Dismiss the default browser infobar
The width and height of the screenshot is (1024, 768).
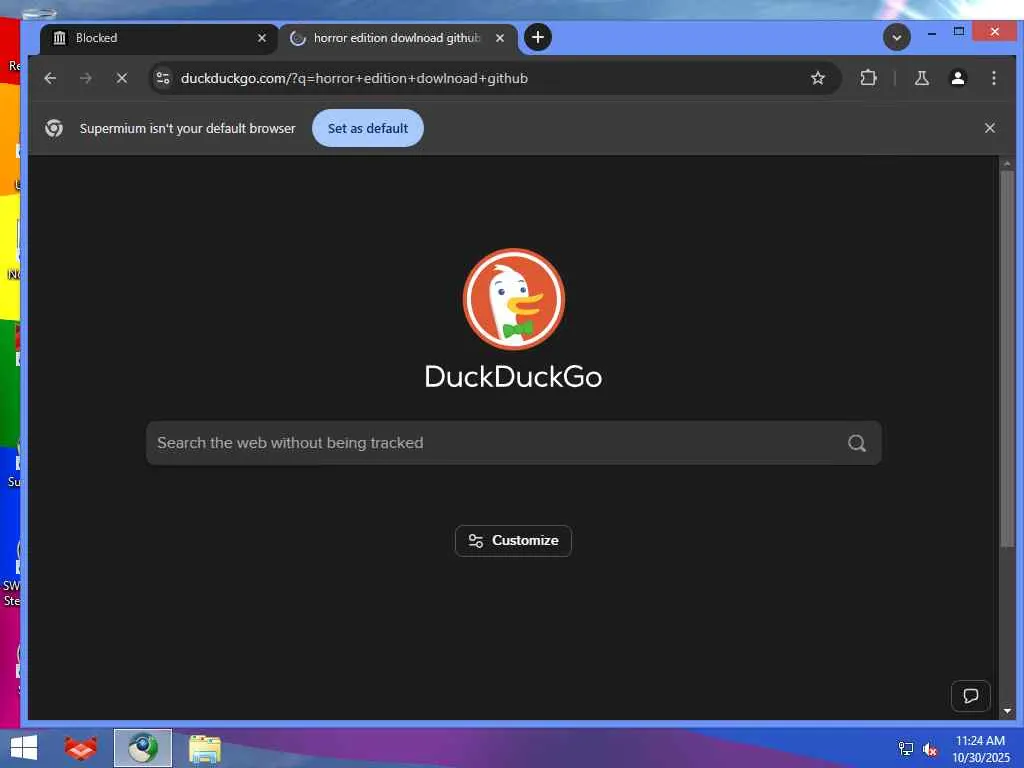click(989, 128)
